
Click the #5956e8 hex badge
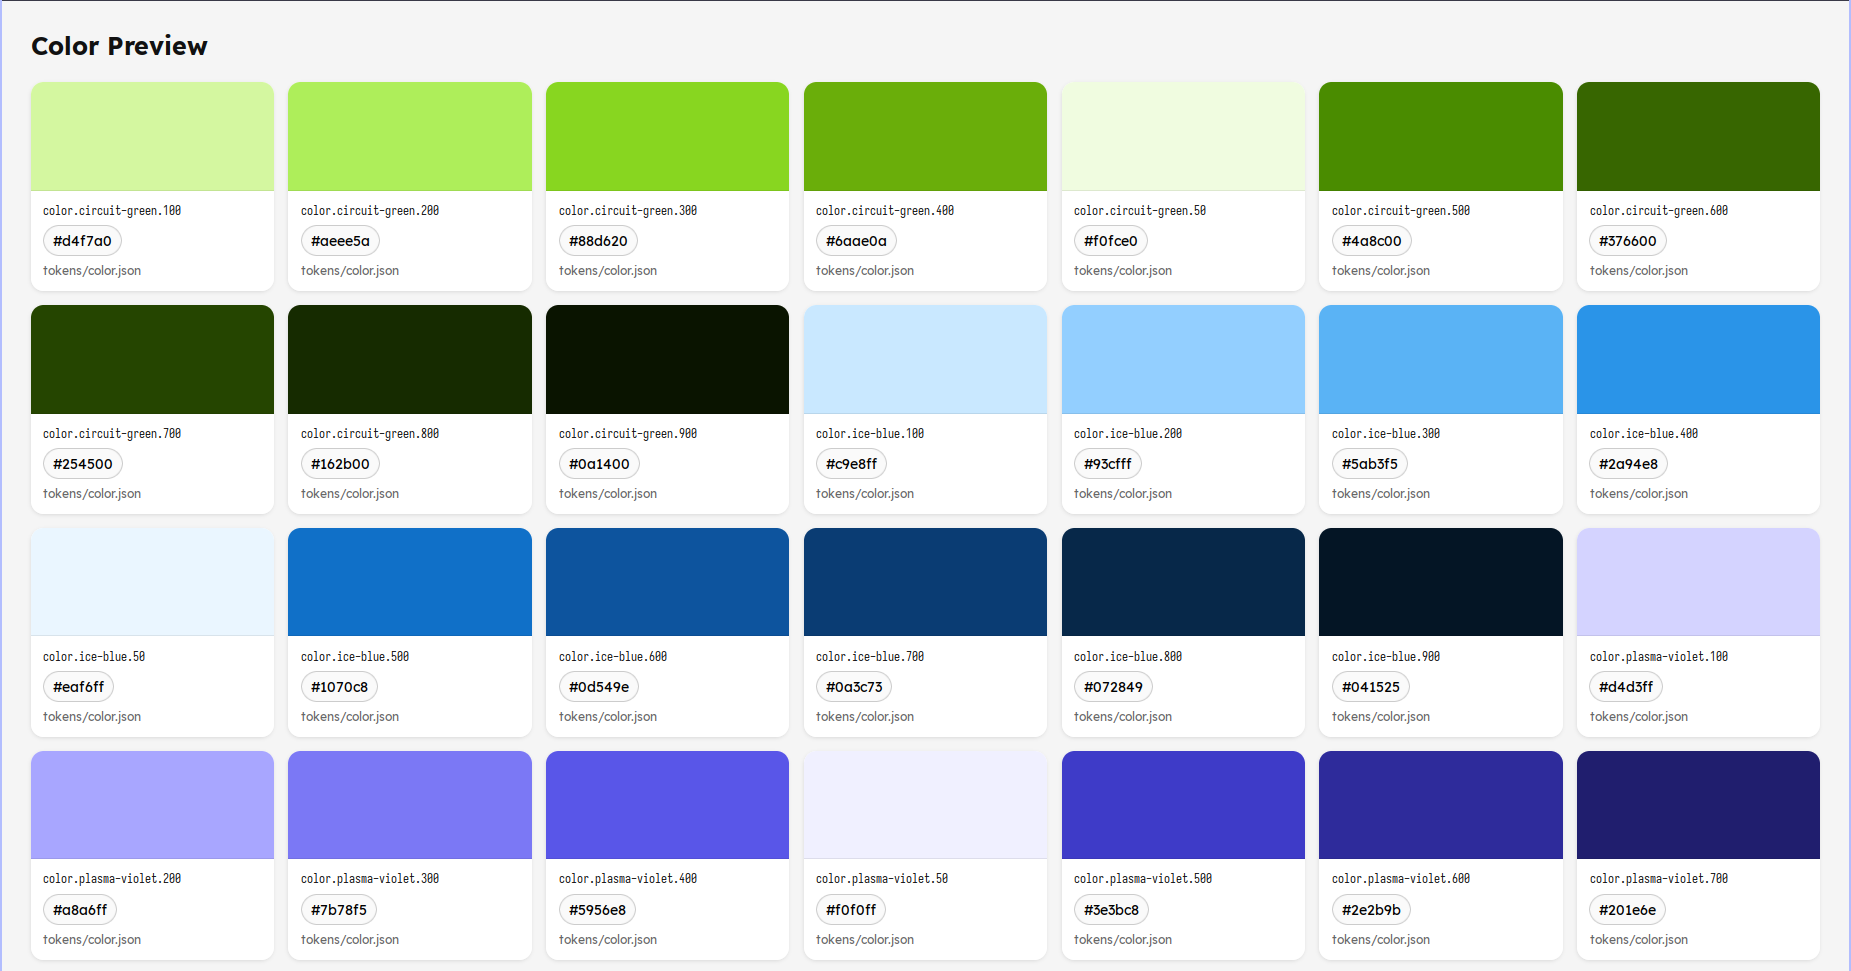[597, 910]
